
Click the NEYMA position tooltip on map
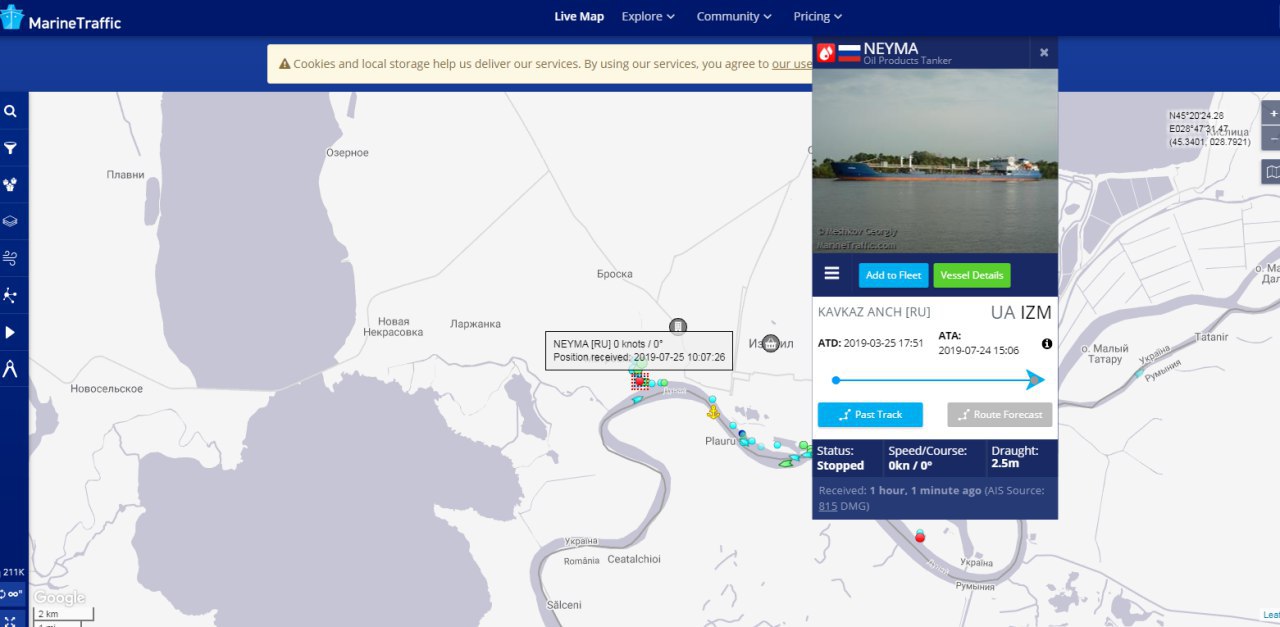pyautogui.click(x=639, y=351)
